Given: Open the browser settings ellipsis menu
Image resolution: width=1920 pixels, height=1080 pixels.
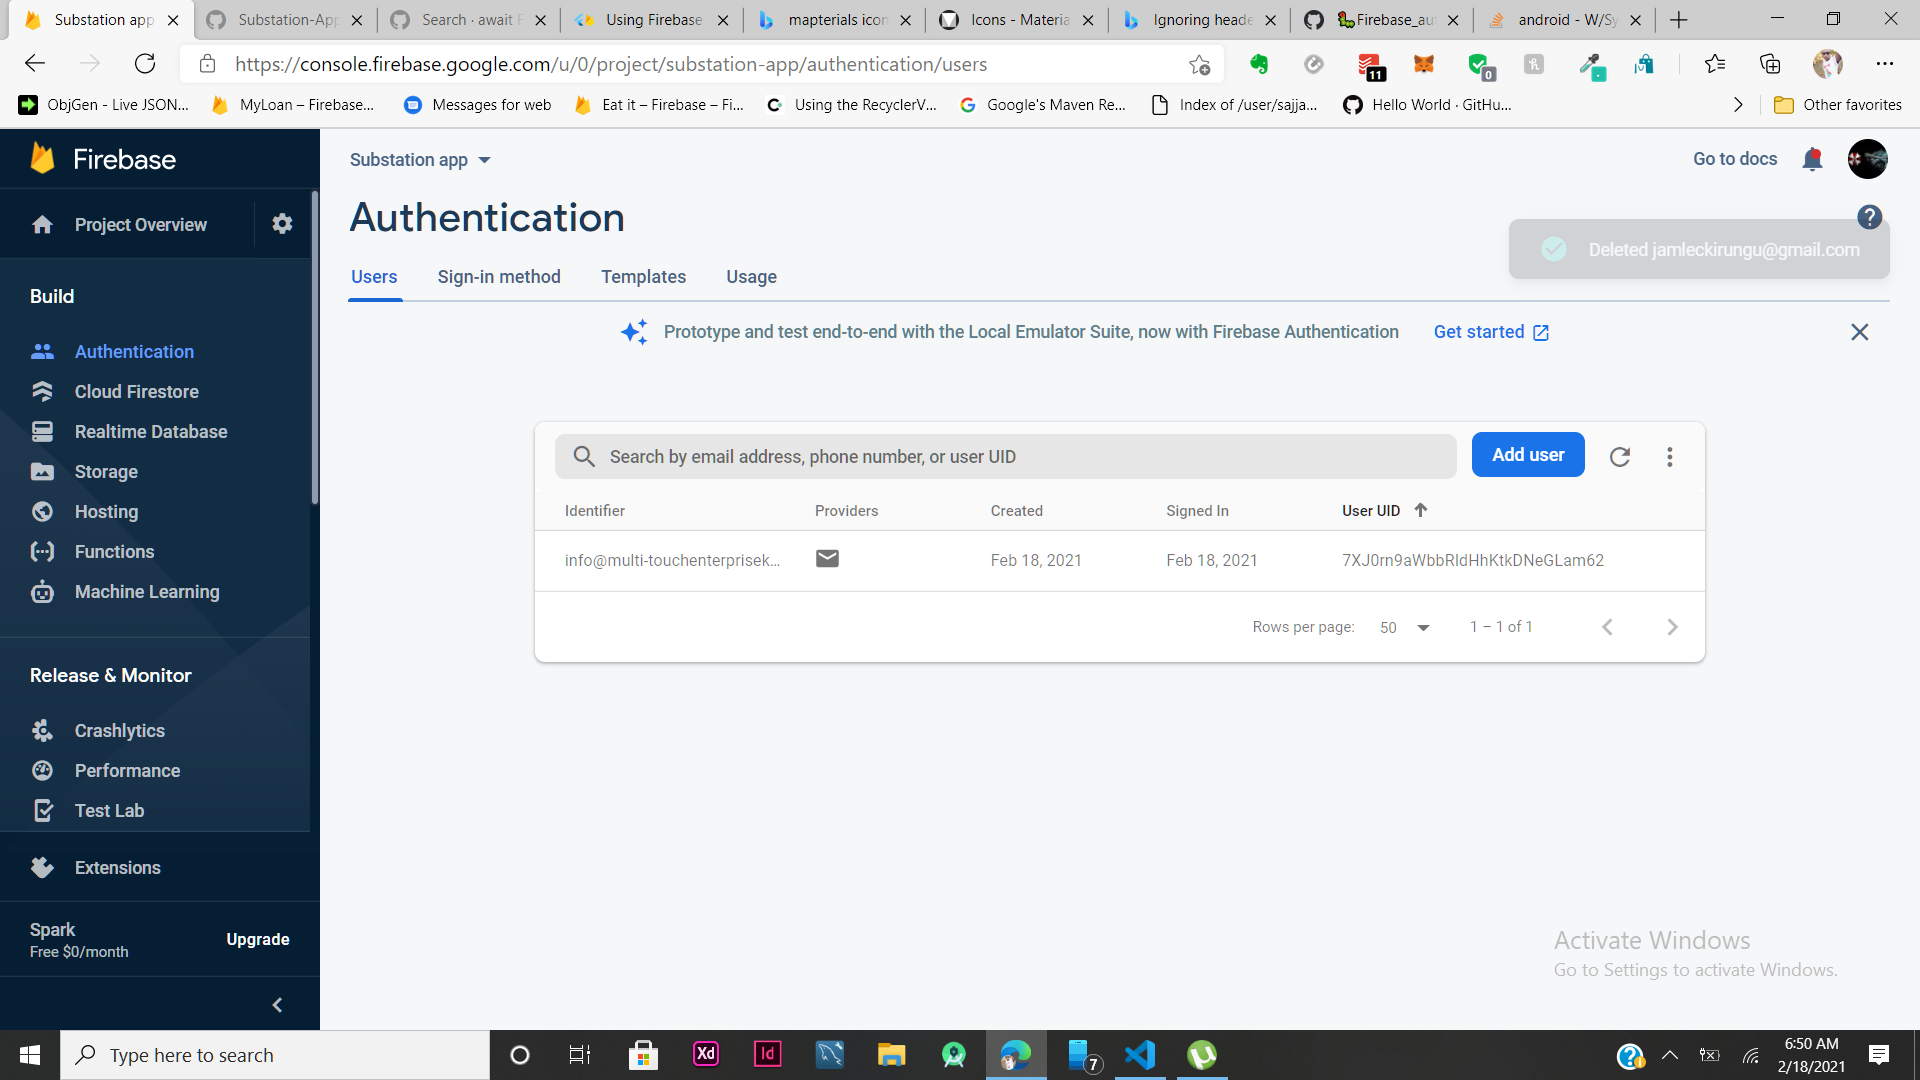Looking at the screenshot, I should (1885, 64).
